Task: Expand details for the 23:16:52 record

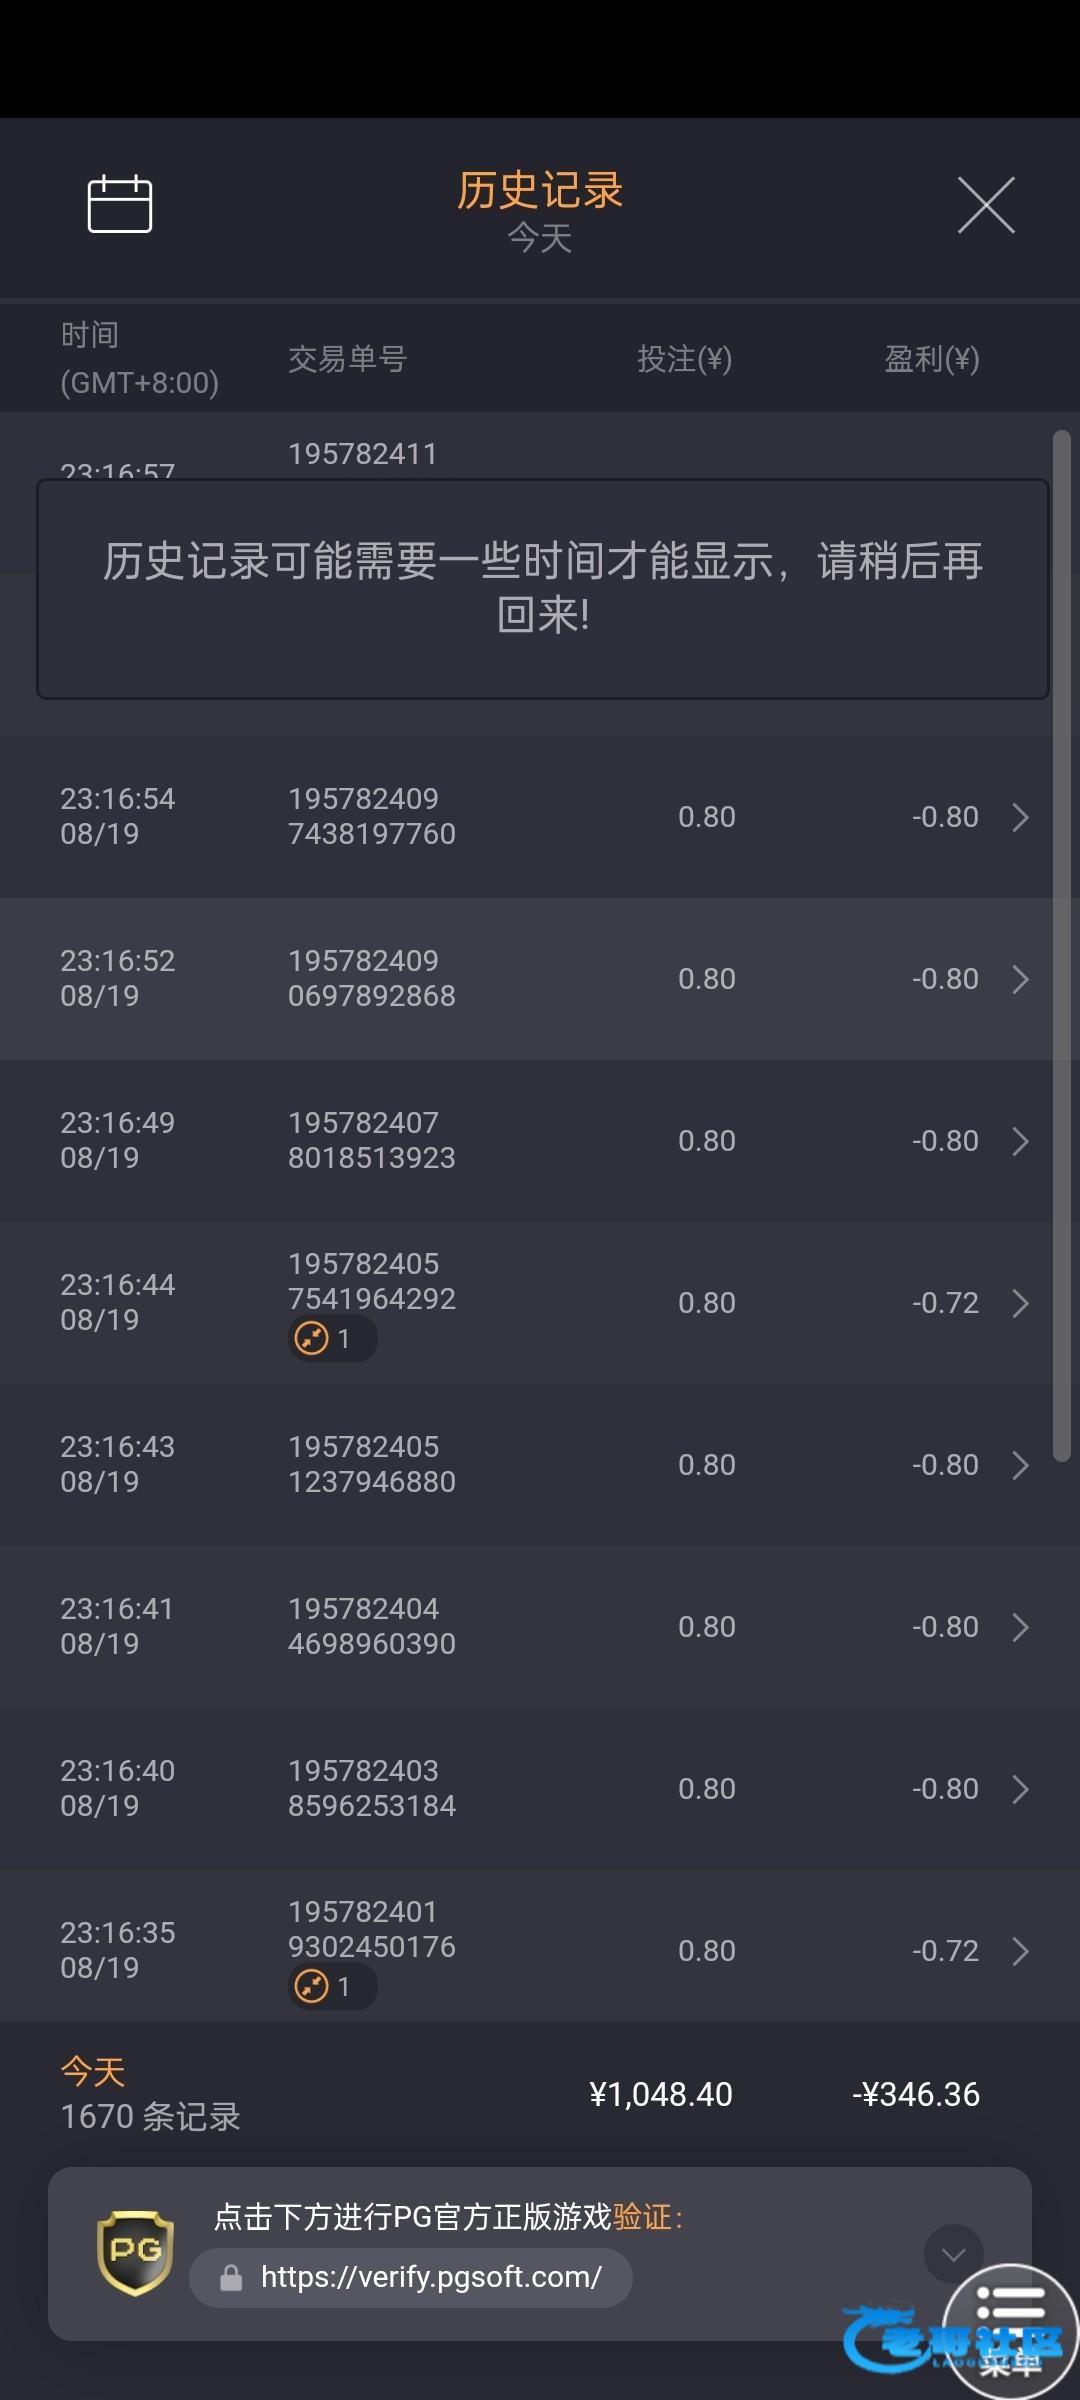Action: tap(1020, 979)
